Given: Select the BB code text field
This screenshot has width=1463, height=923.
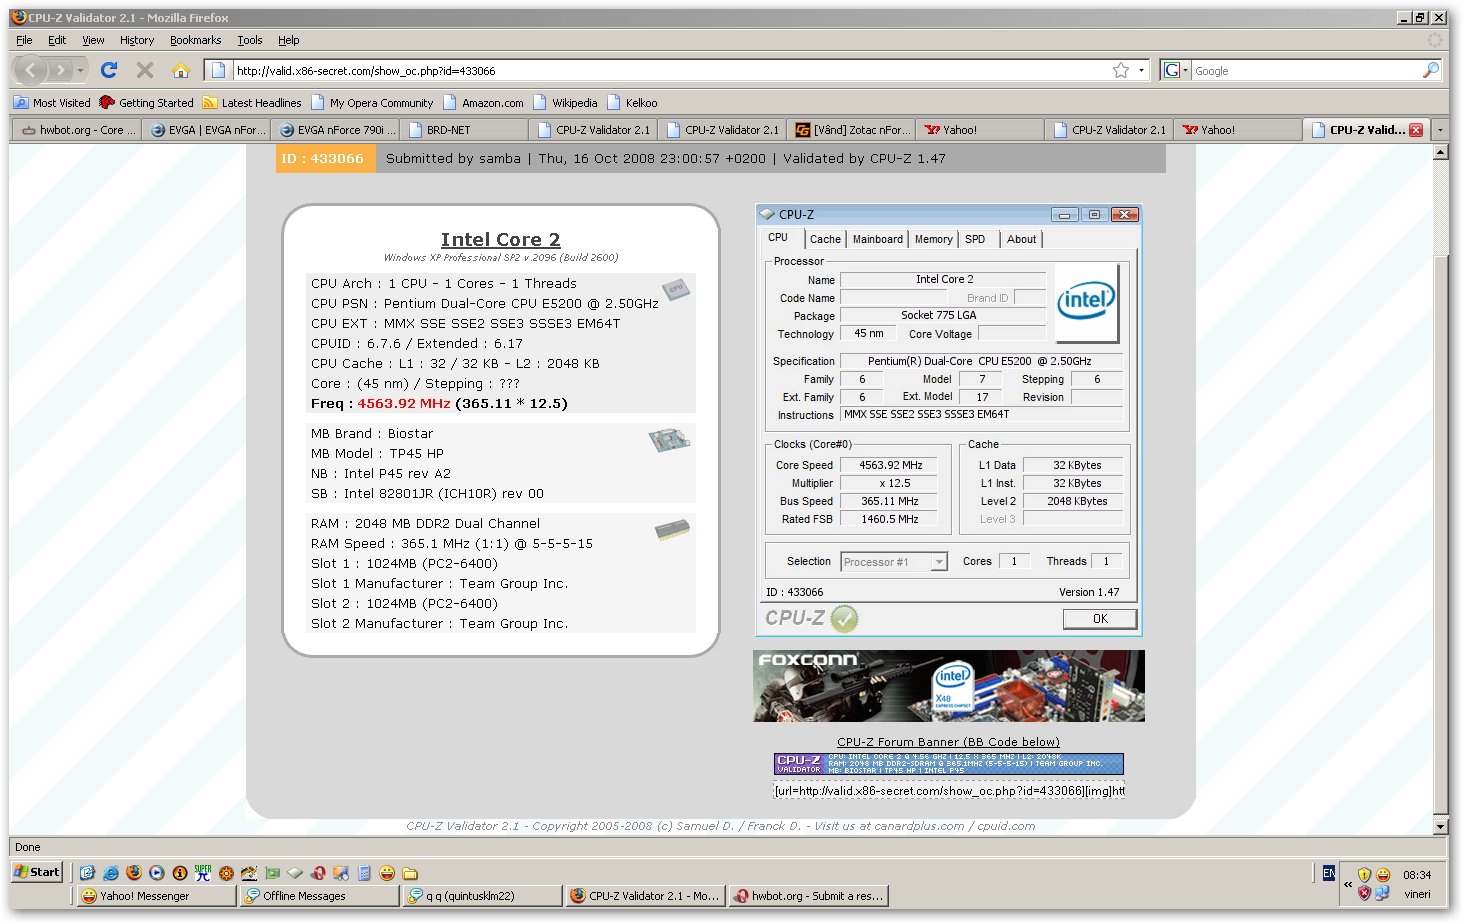Looking at the screenshot, I should (949, 791).
